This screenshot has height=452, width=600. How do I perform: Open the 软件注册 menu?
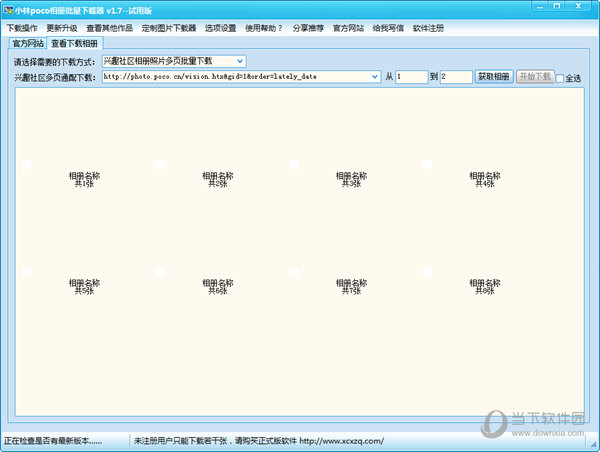428,28
